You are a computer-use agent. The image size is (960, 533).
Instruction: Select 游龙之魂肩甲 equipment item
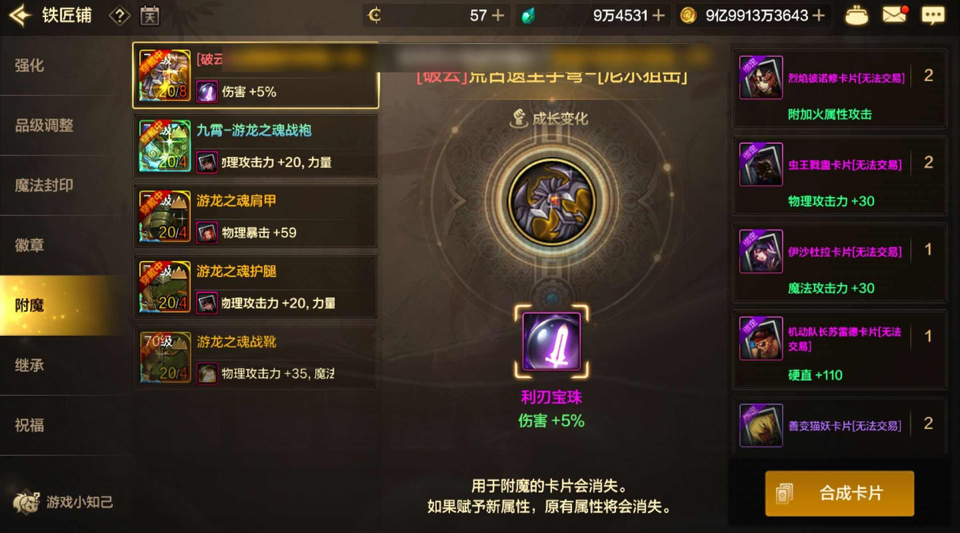[255, 217]
